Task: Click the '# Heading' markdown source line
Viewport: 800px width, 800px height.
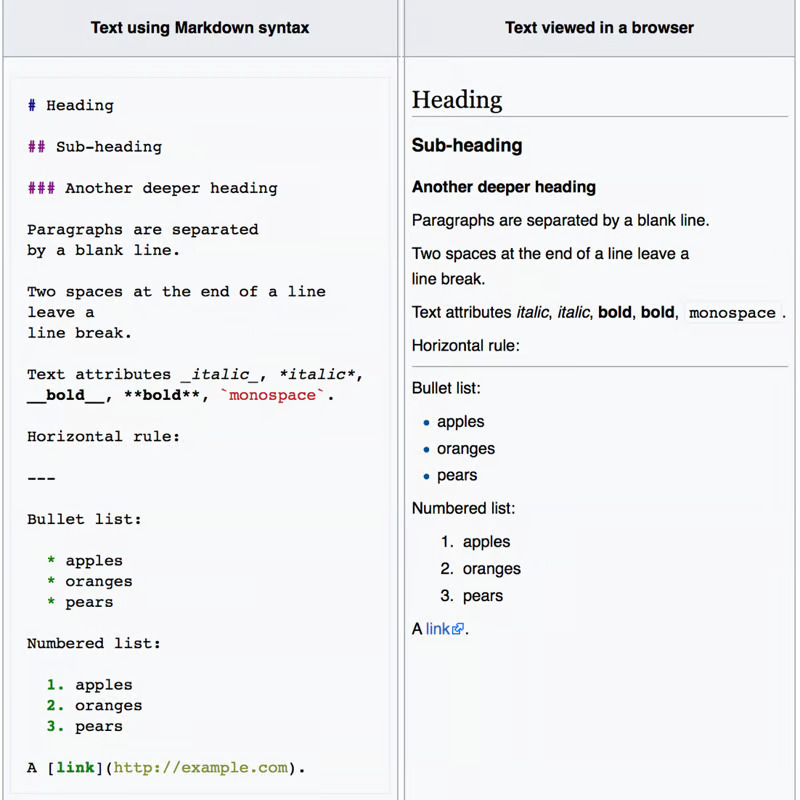Action: point(70,106)
